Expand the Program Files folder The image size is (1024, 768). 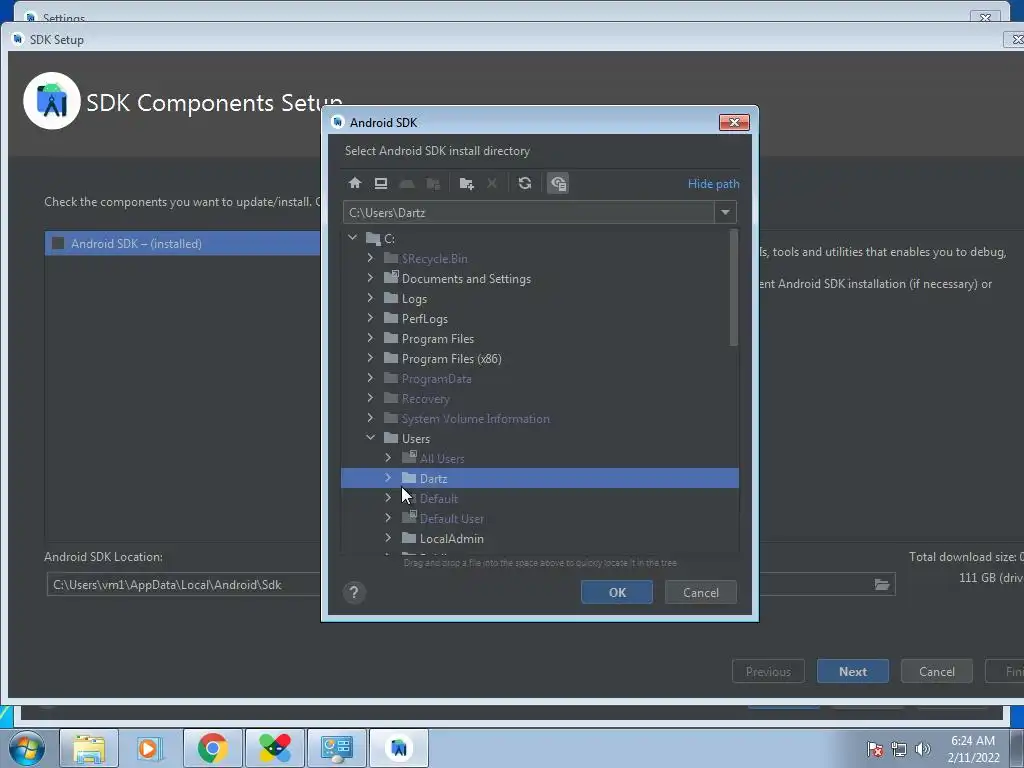pos(370,338)
